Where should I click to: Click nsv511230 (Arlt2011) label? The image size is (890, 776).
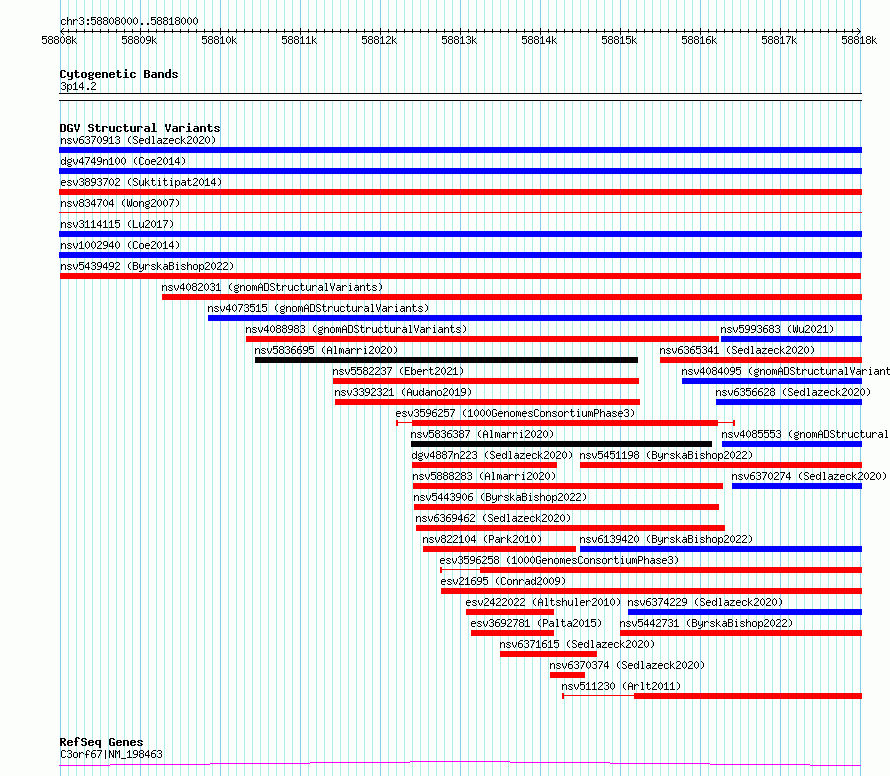[621, 686]
